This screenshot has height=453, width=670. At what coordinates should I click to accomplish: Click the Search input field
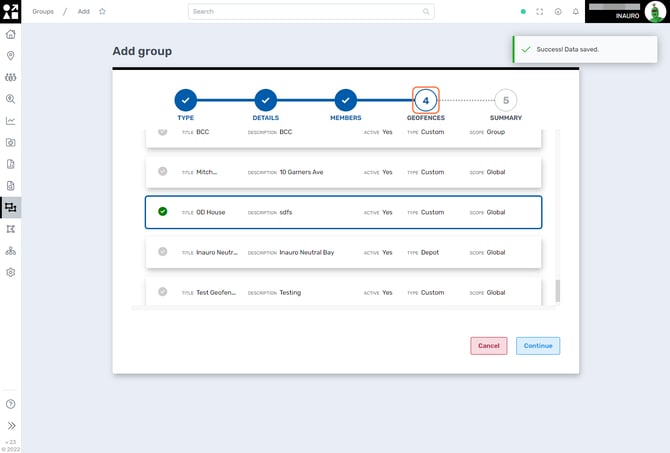pos(311,12)
